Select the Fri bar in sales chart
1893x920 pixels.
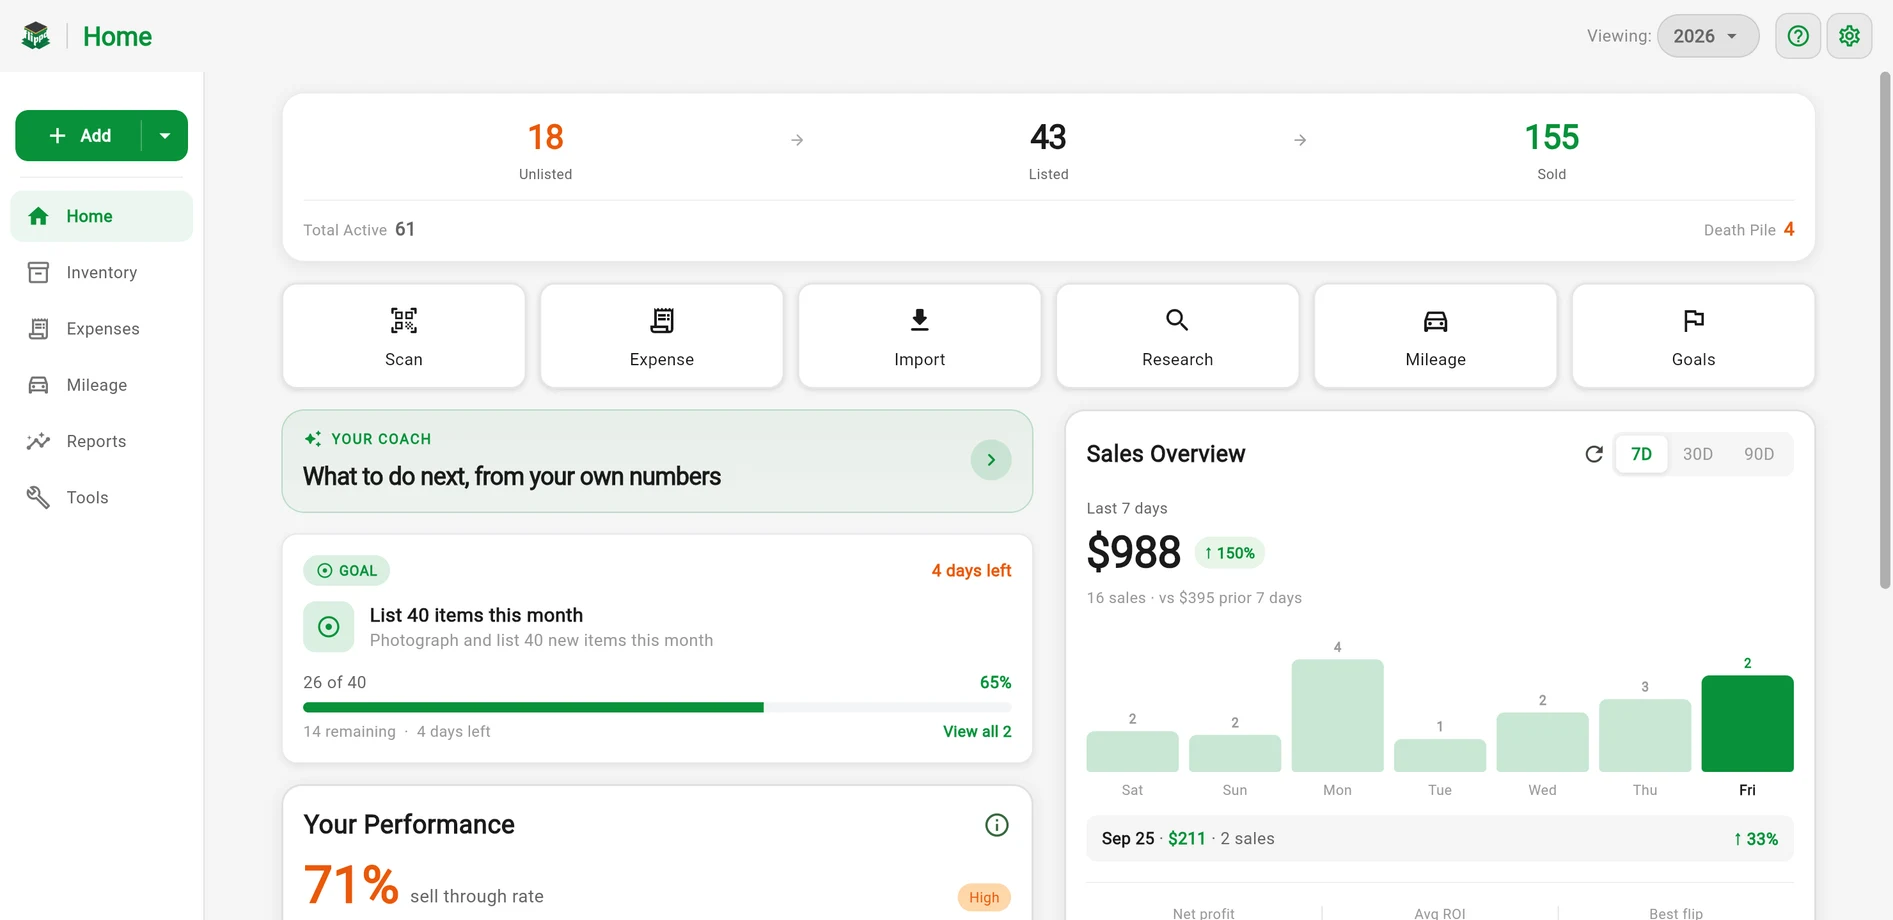click(1747, 723)
